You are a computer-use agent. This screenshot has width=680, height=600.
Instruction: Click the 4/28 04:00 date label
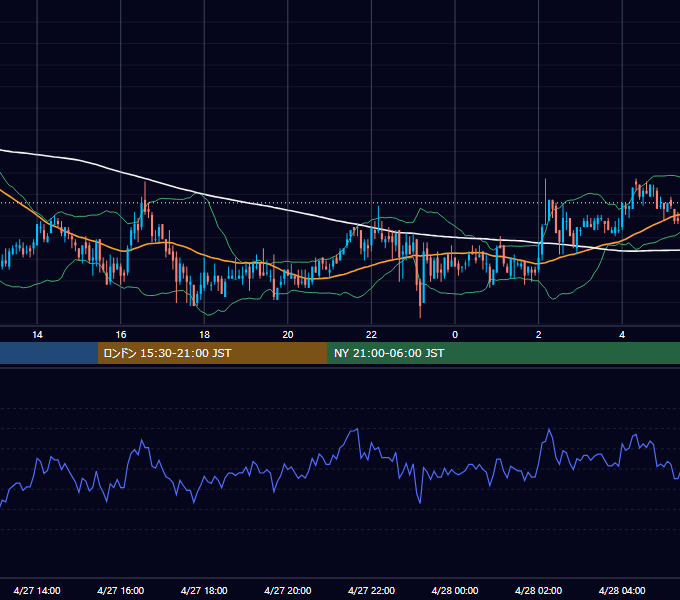[622, 590]
